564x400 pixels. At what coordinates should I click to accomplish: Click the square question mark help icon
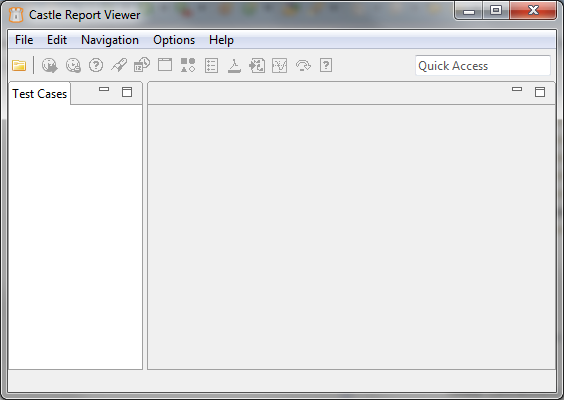coord(326,65)
